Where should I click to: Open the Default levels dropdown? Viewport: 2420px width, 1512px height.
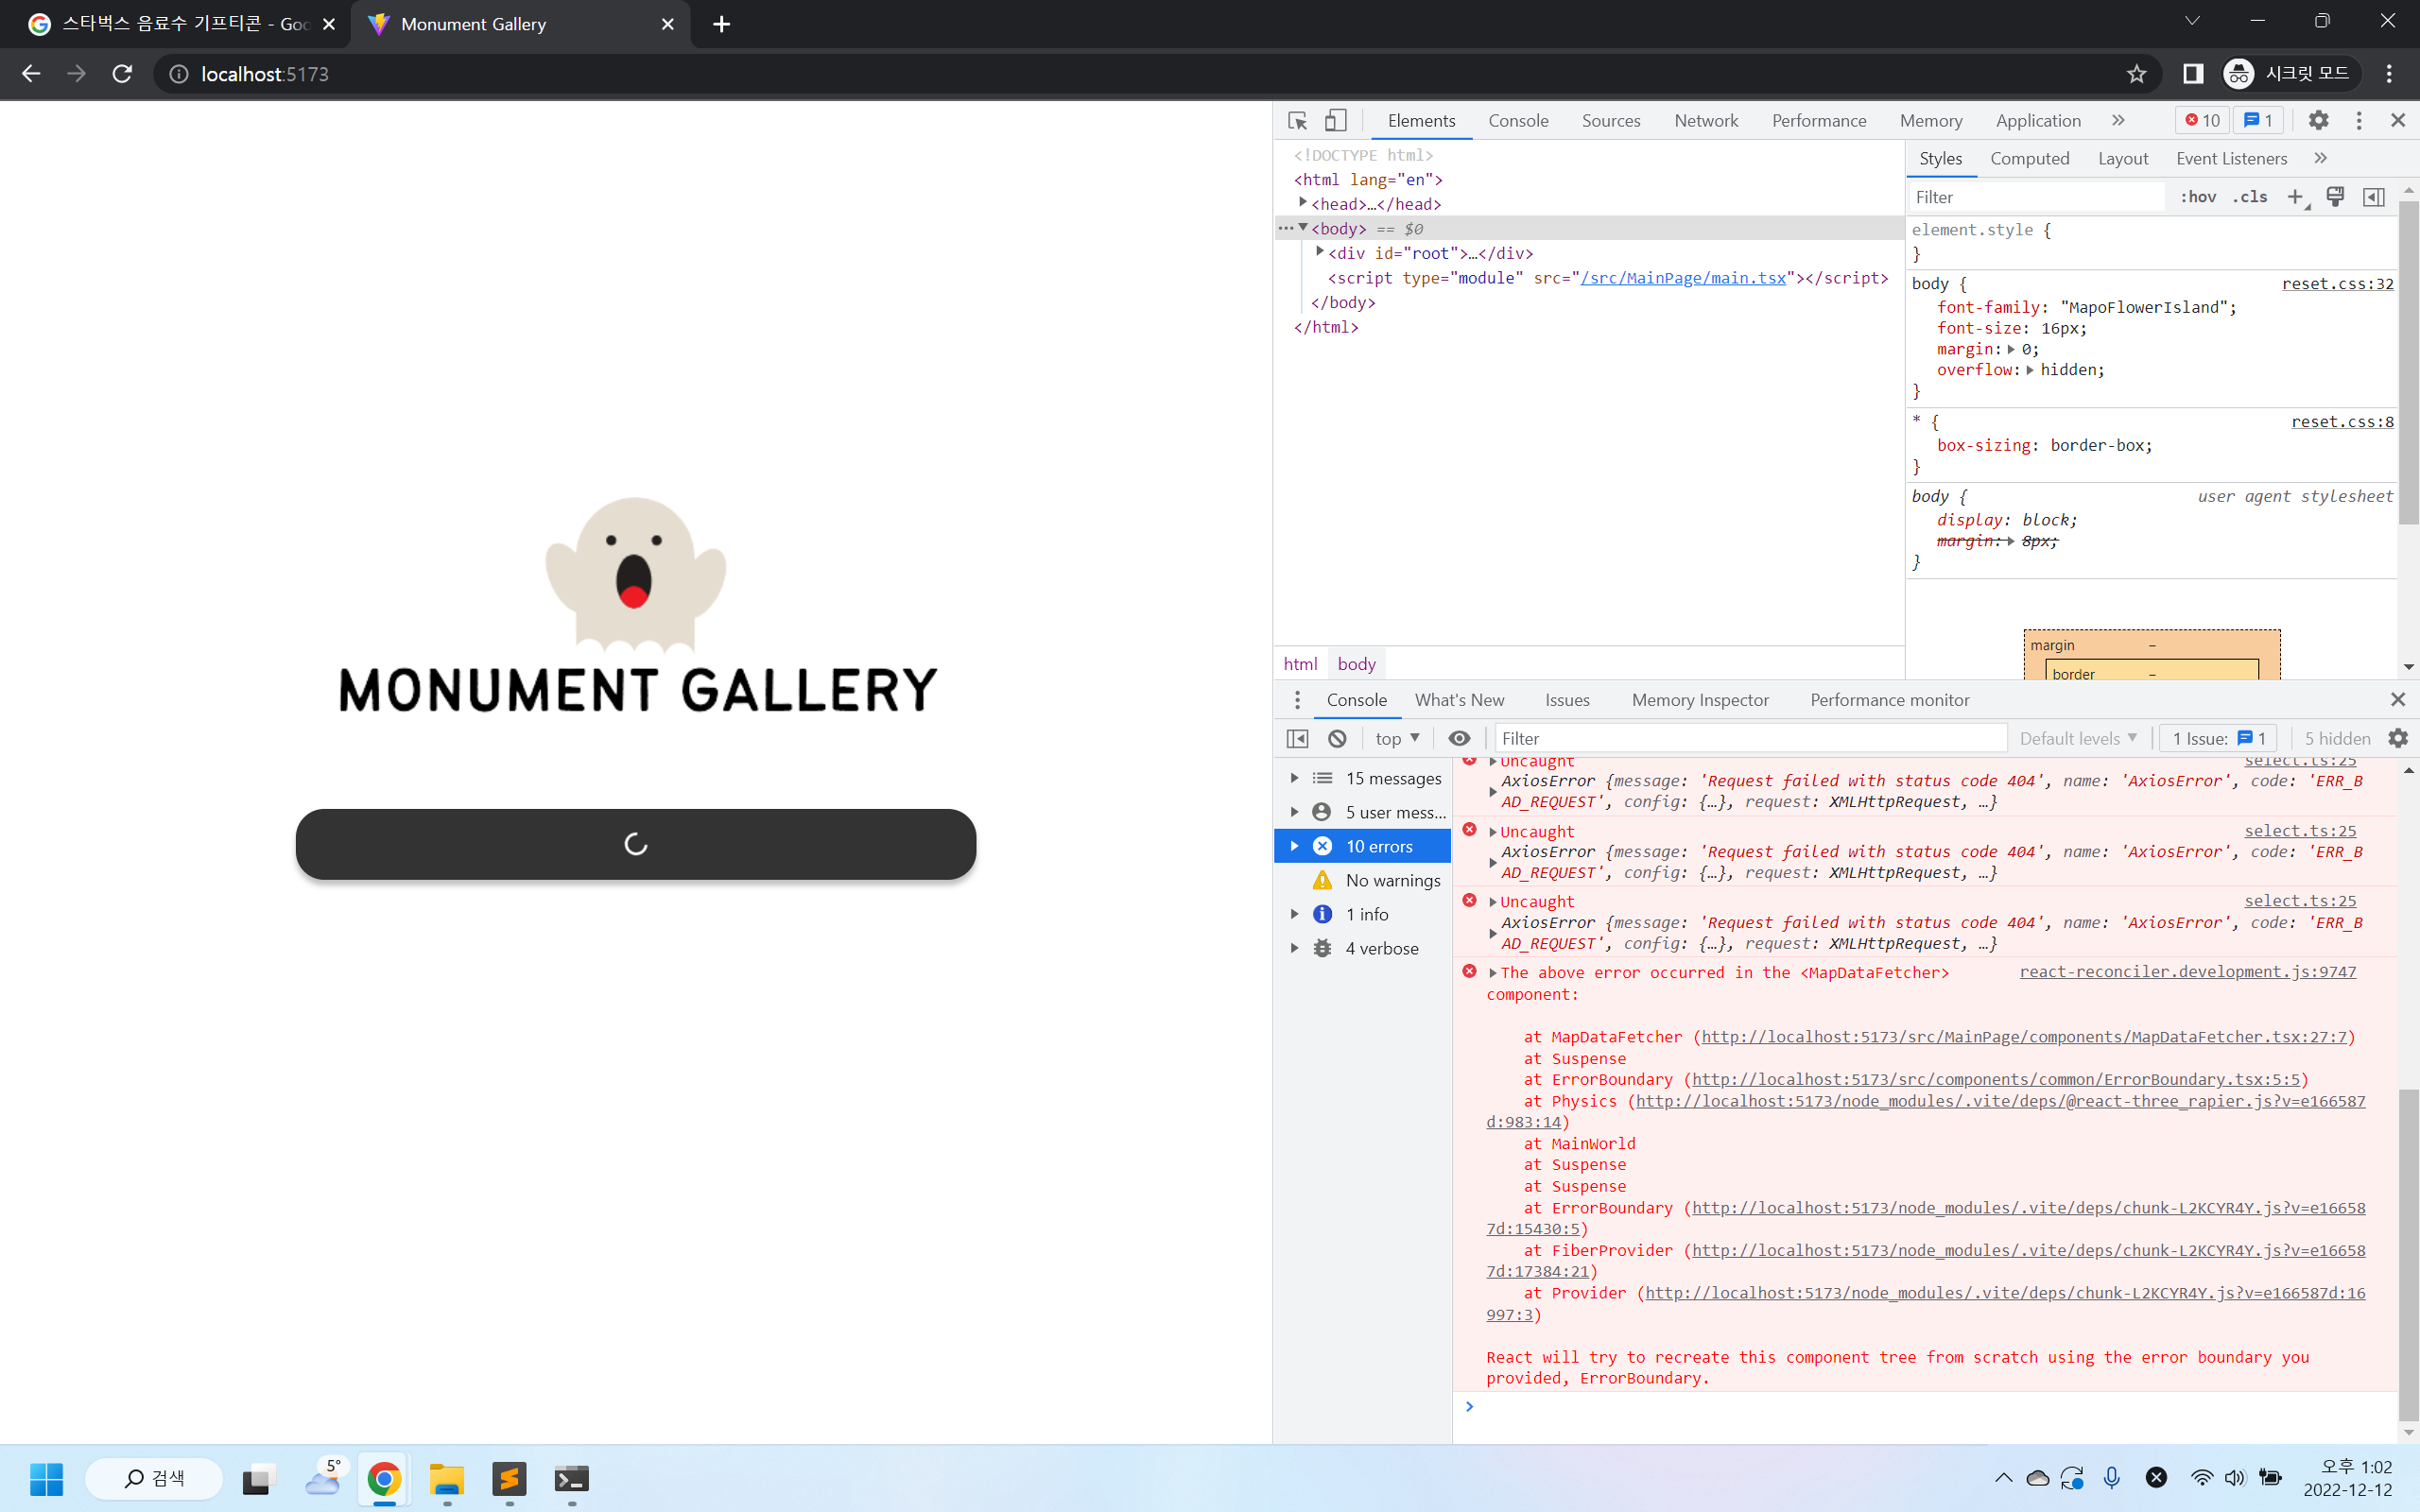pyautogui.click(x=2077, y=738)
